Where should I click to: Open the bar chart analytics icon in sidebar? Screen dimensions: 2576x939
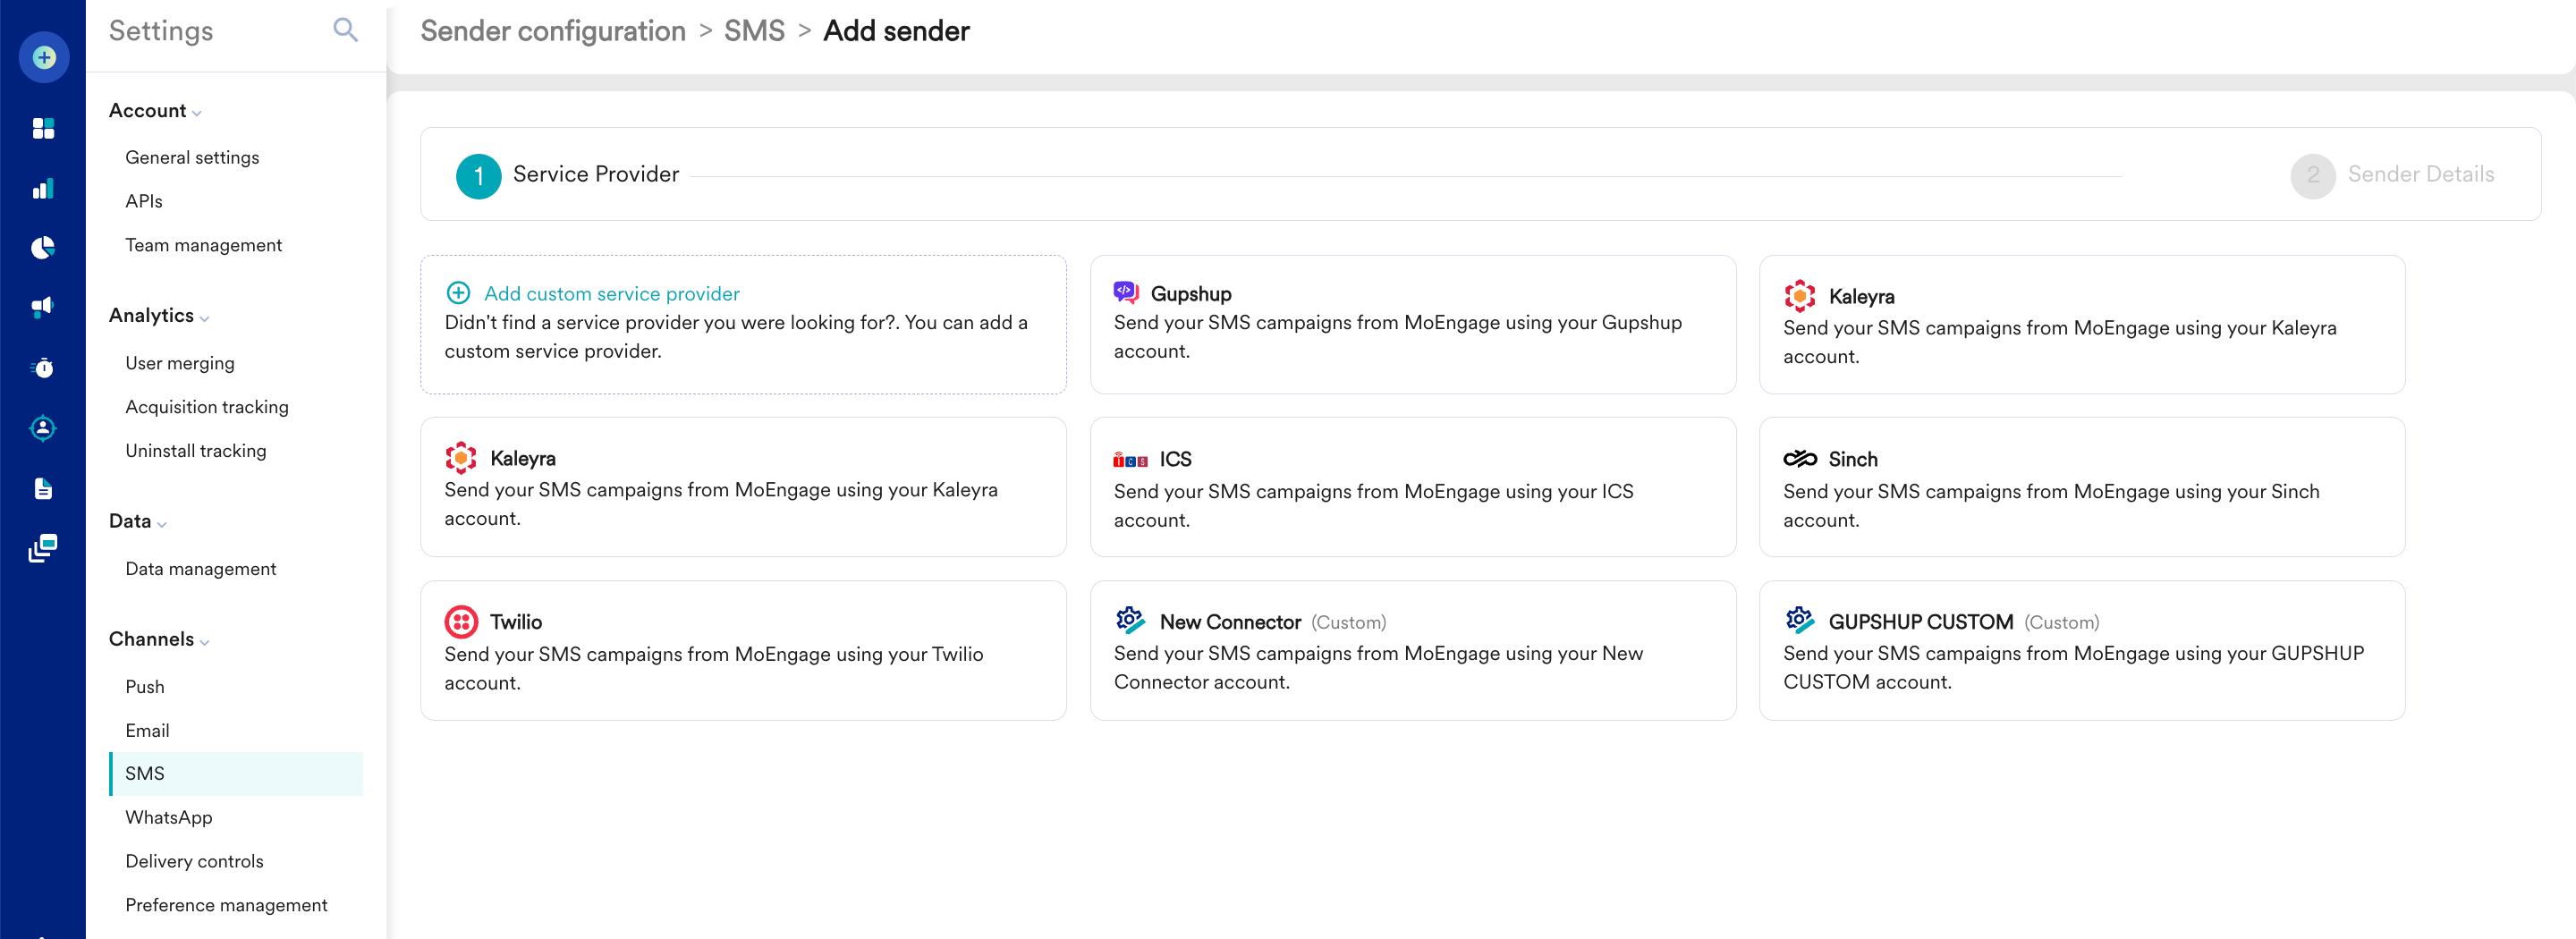[x=43, y=189]
